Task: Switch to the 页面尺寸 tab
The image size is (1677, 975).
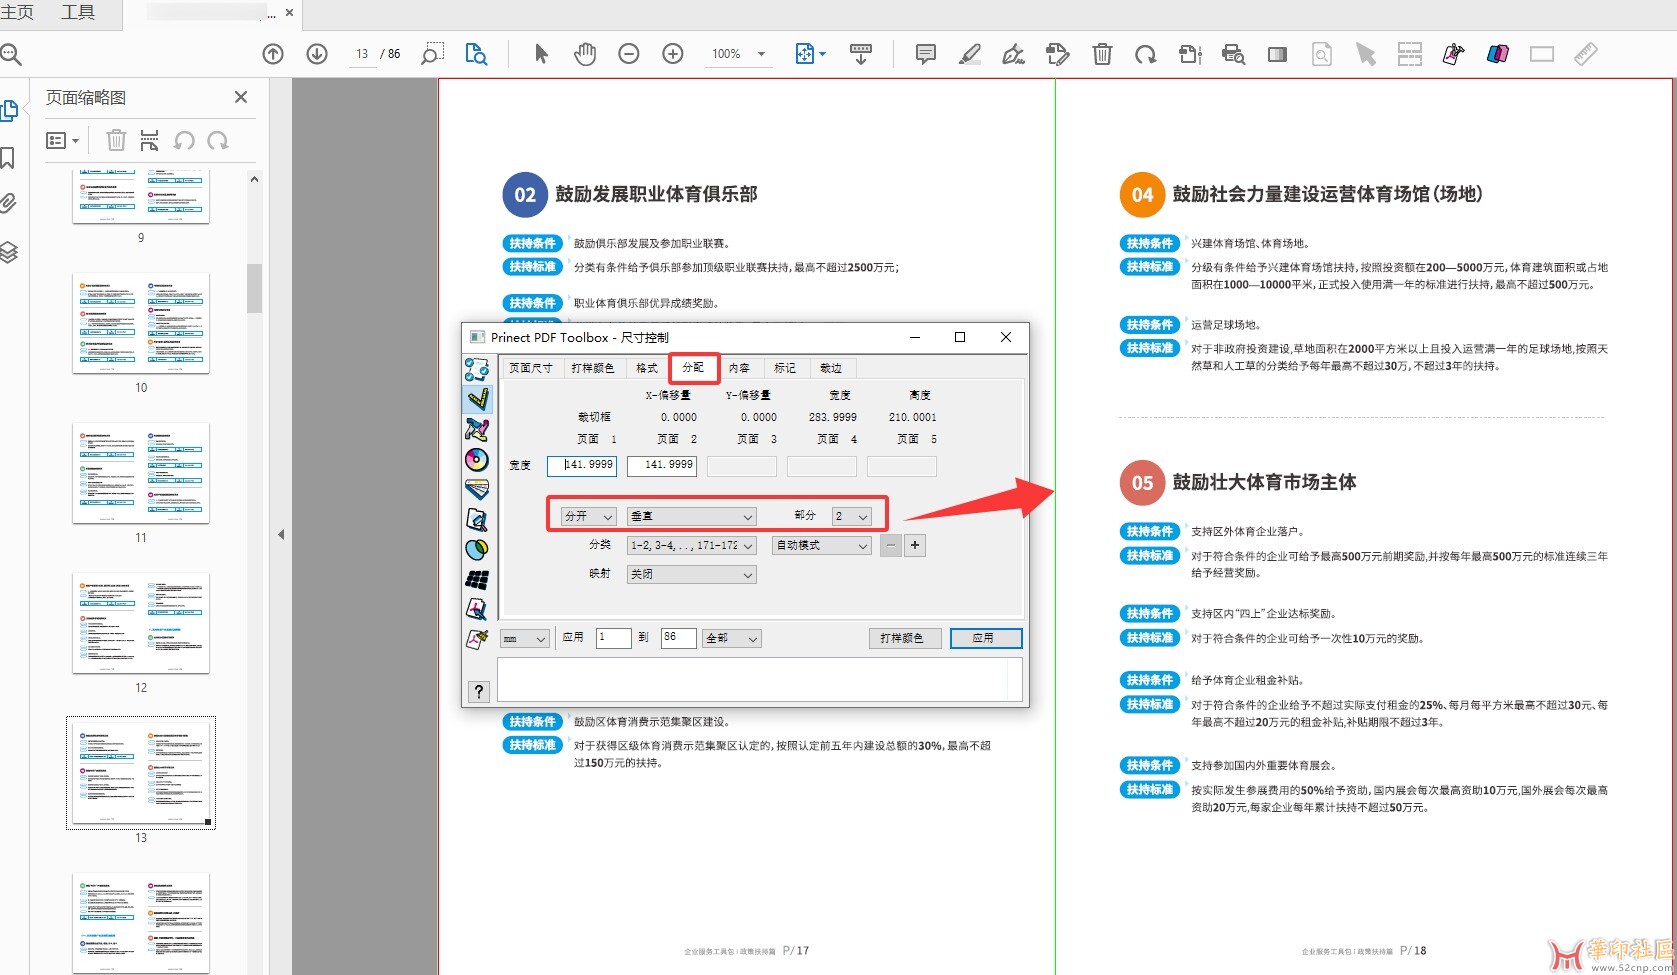Action: coord(530,368)
